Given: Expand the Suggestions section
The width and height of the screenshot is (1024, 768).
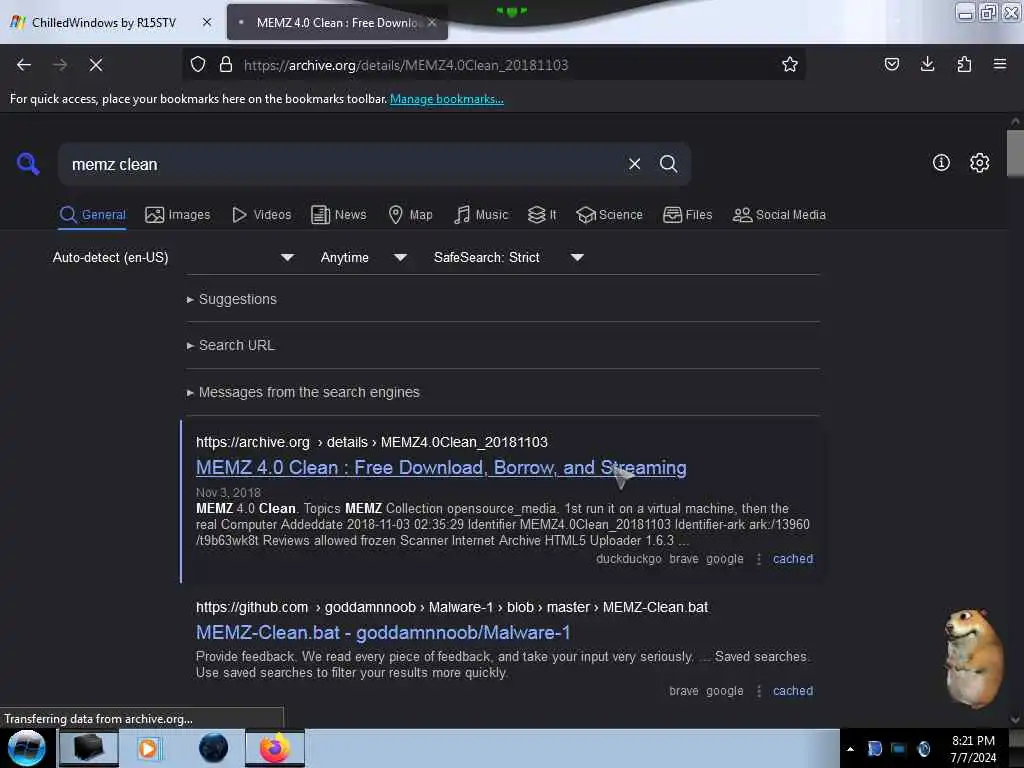Looking at the screenshot, I should point(231,299).
